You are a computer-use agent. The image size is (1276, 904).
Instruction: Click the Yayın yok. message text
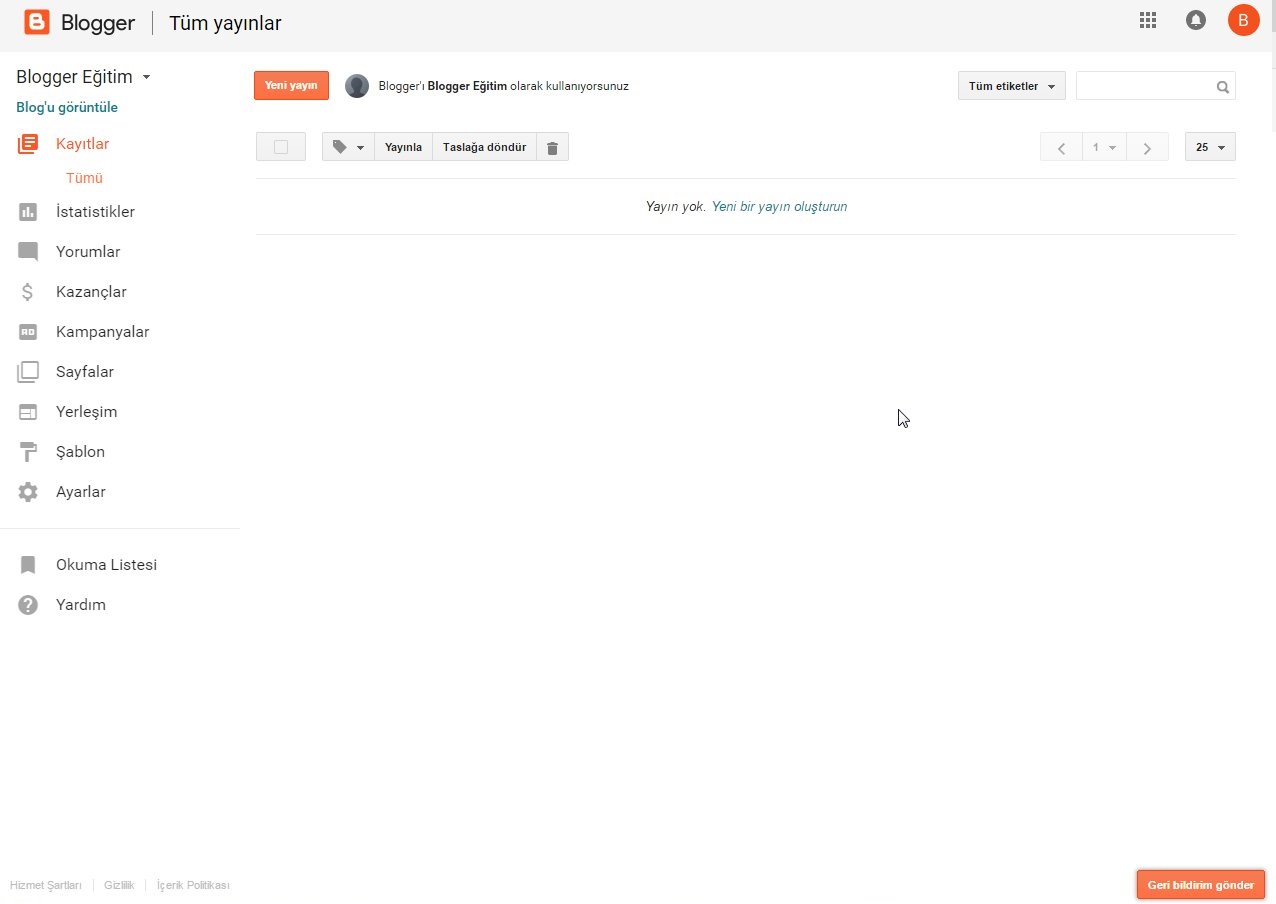[676, 207]
